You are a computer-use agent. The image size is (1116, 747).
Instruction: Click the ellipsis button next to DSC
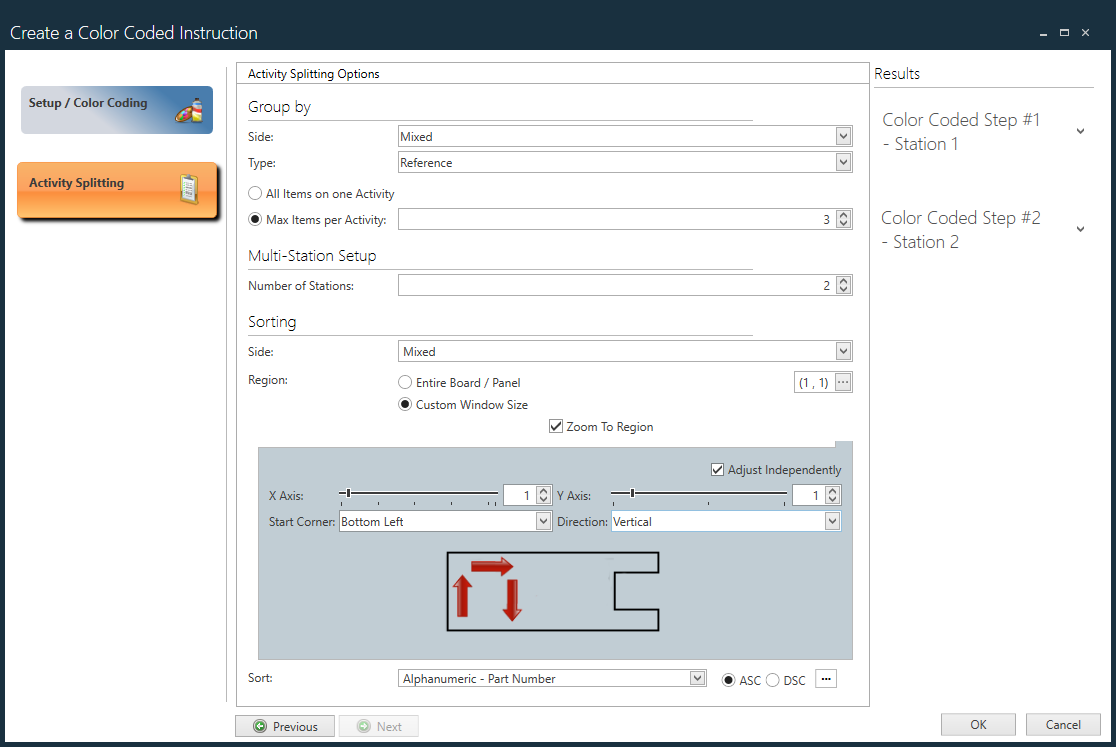pos(826,679)
